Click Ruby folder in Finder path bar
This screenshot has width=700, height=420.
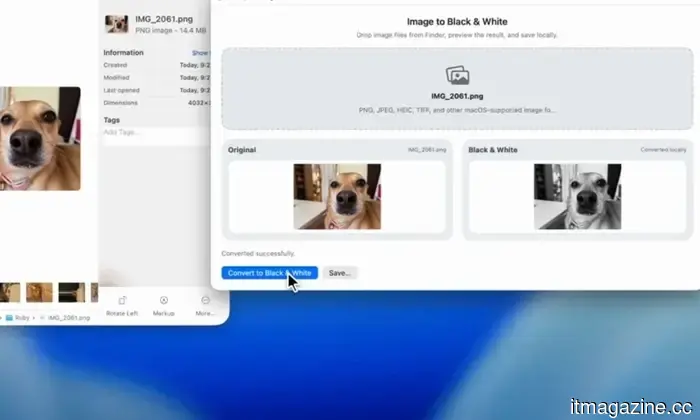tap(18, 318)
